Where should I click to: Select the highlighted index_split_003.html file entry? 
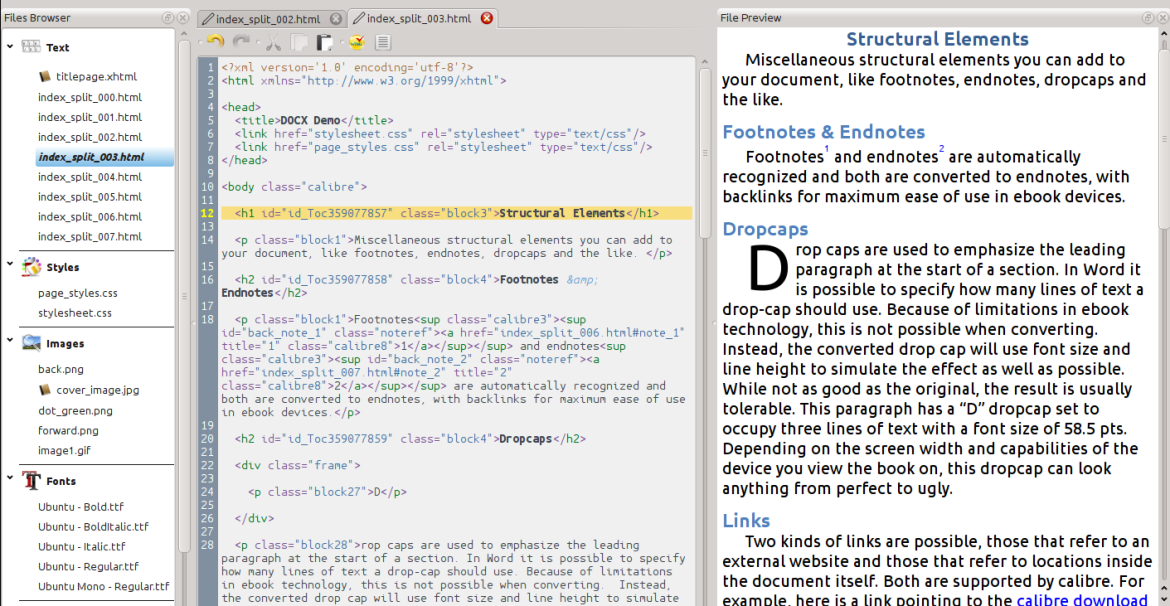tap(104, 157)
